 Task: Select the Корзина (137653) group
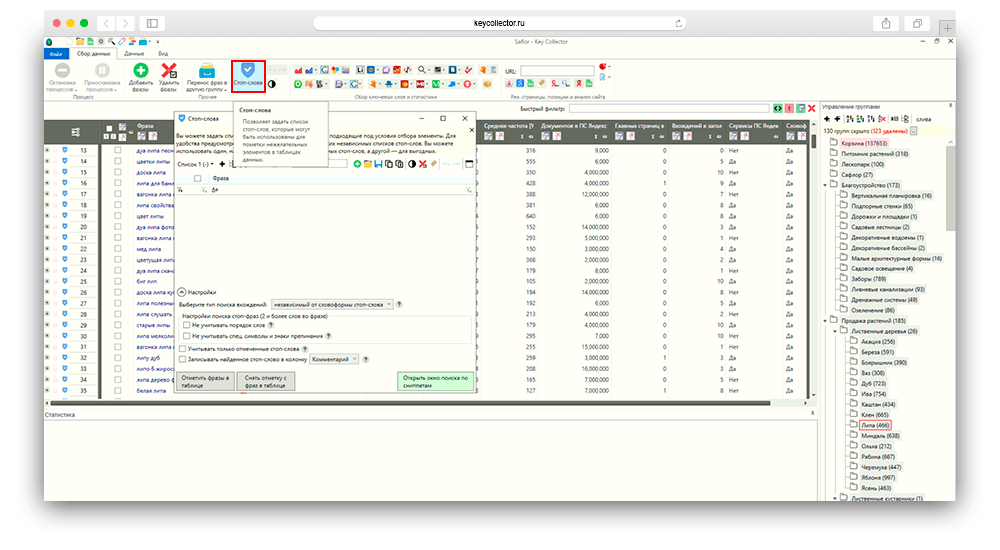click(x=864, y=143)
